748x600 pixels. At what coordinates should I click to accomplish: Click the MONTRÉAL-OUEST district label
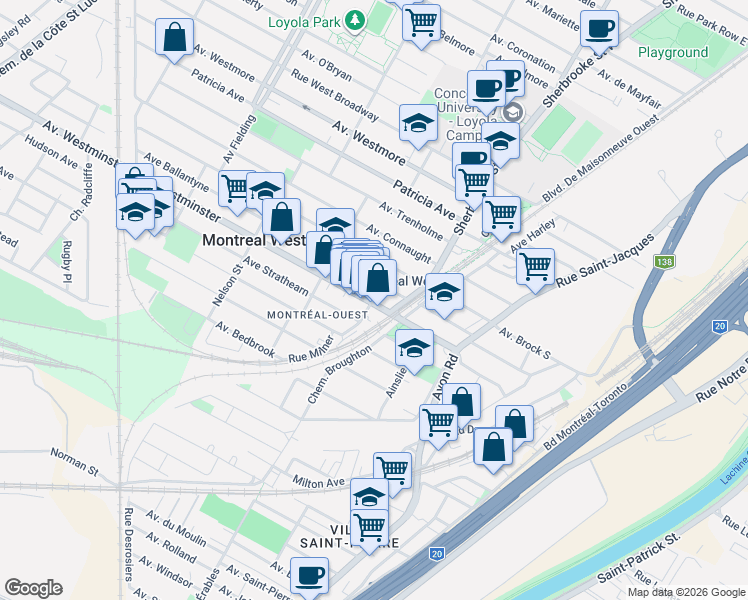pos(318,315)
